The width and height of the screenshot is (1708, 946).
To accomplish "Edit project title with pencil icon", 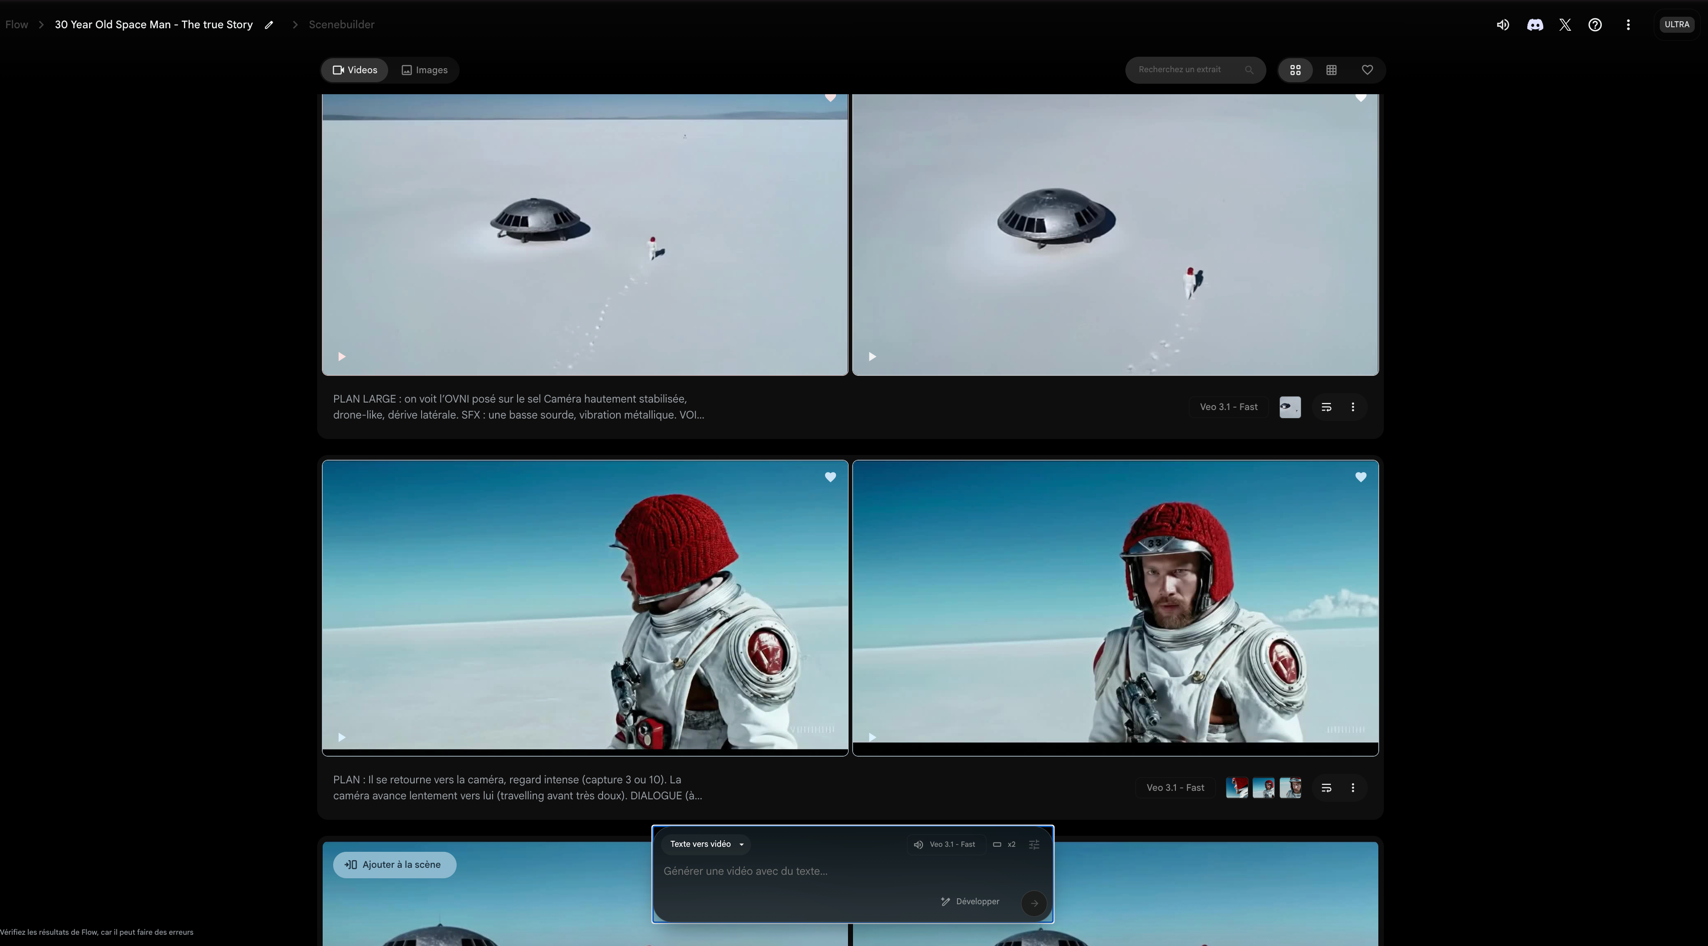I will [269, 25].
